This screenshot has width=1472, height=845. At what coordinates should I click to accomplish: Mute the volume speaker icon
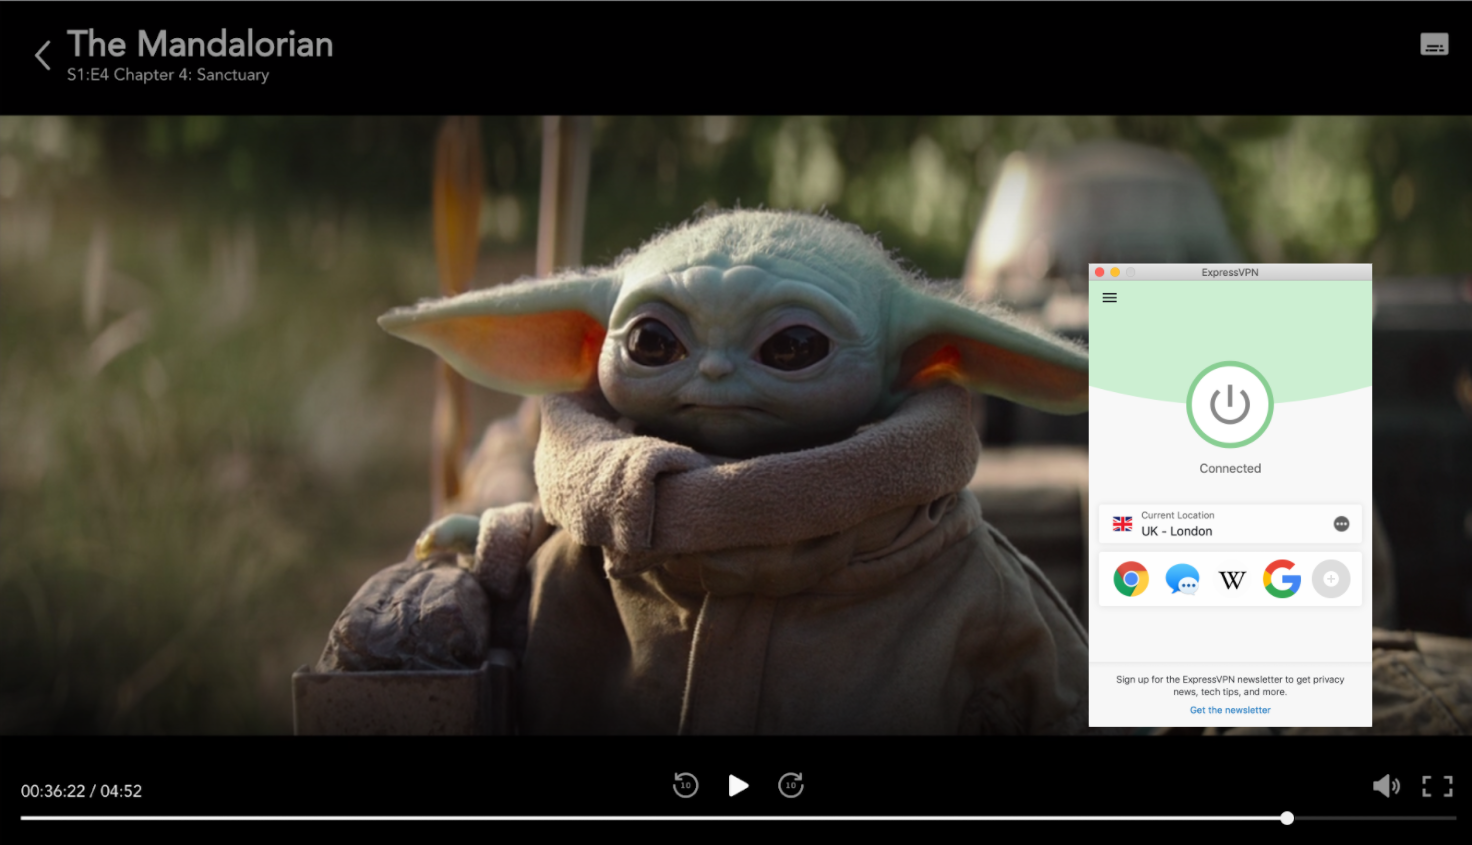[x=1386, y=786]
